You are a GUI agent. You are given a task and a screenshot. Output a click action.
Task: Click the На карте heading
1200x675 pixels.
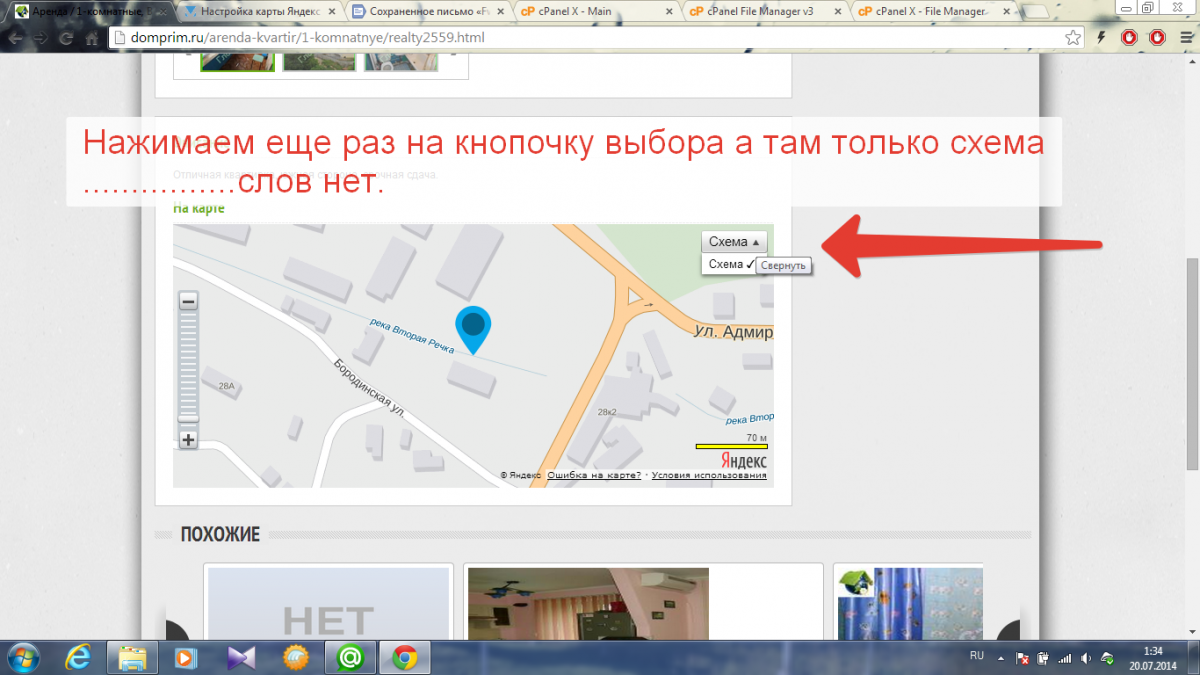point(199,208)
